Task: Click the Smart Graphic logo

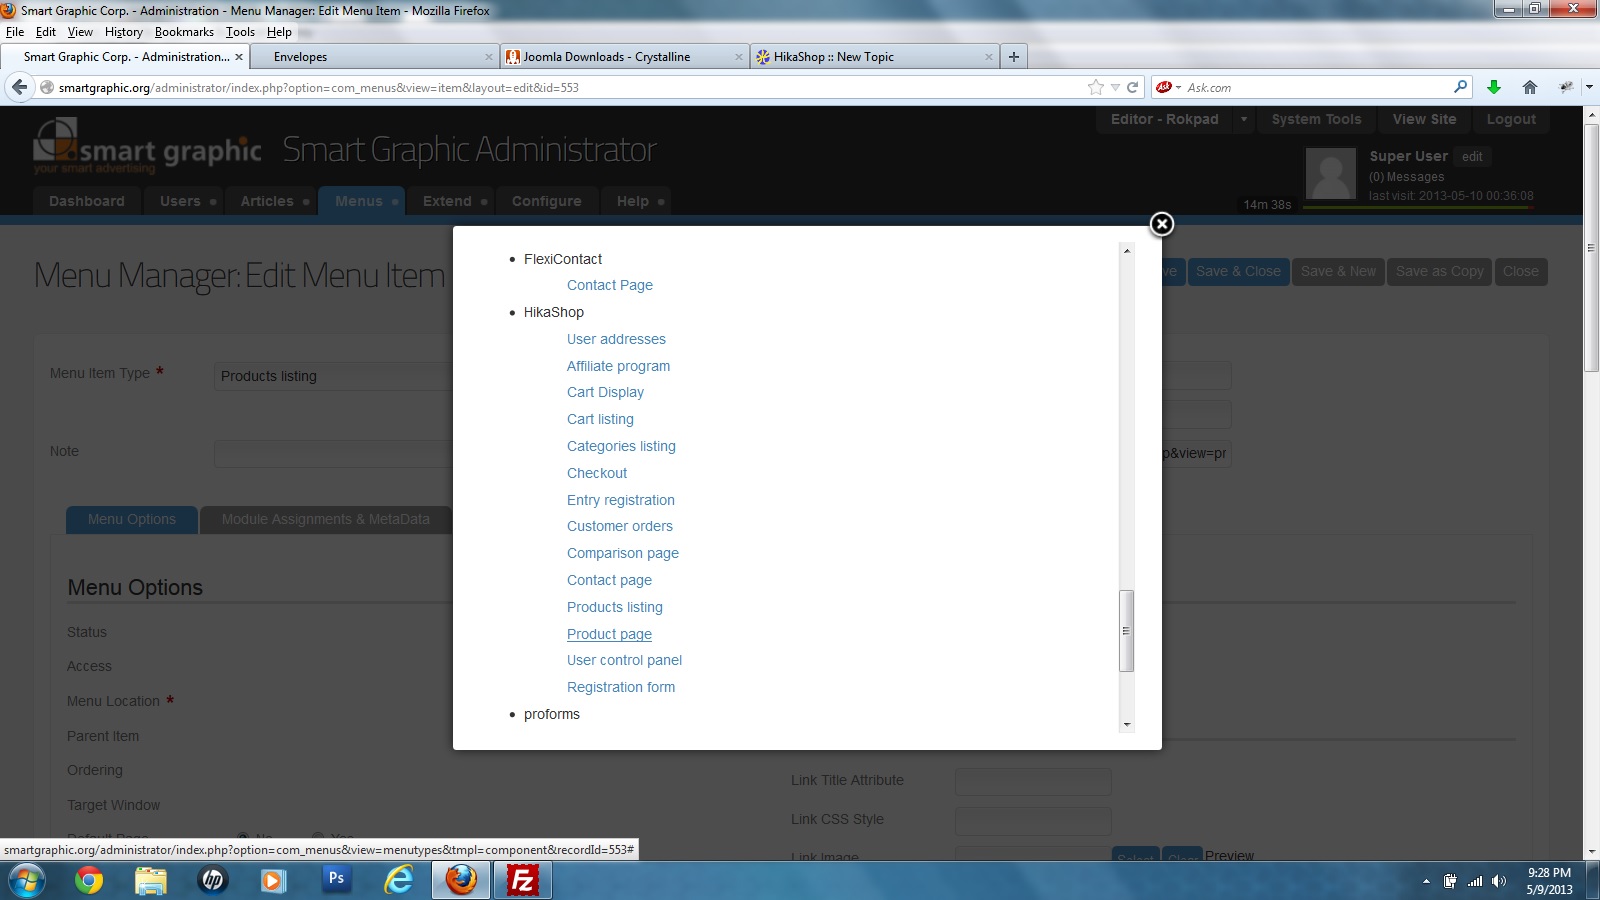Action: point(147,146)
